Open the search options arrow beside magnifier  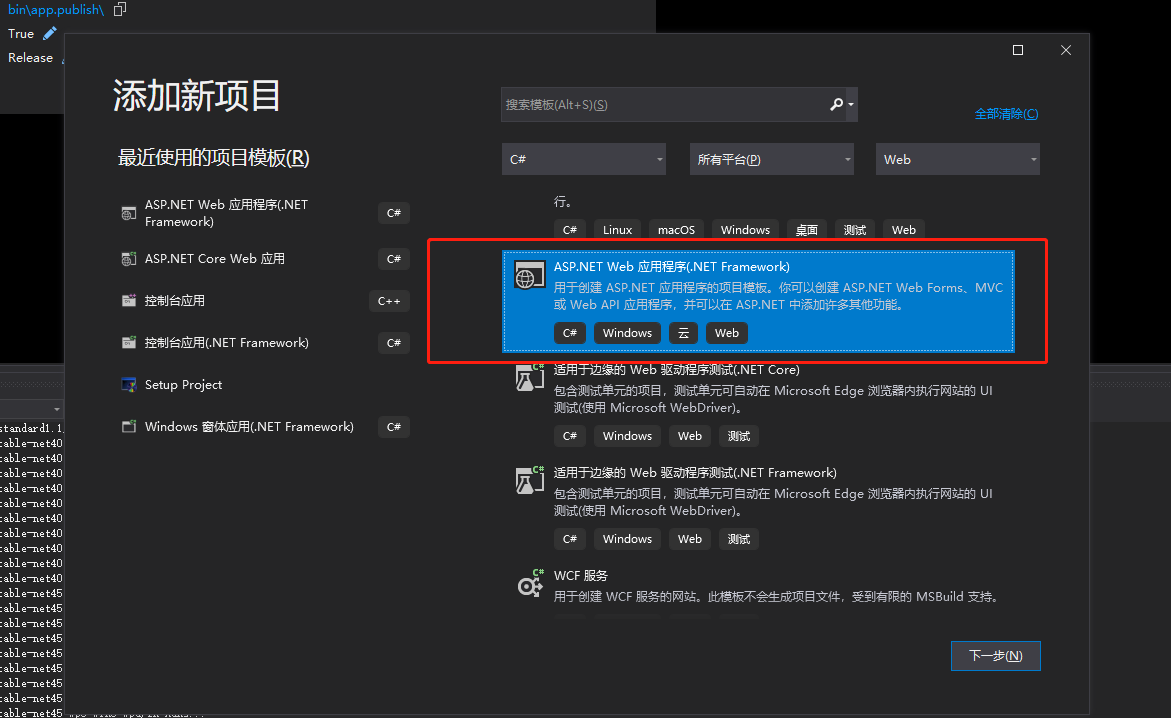coord(851,105)
